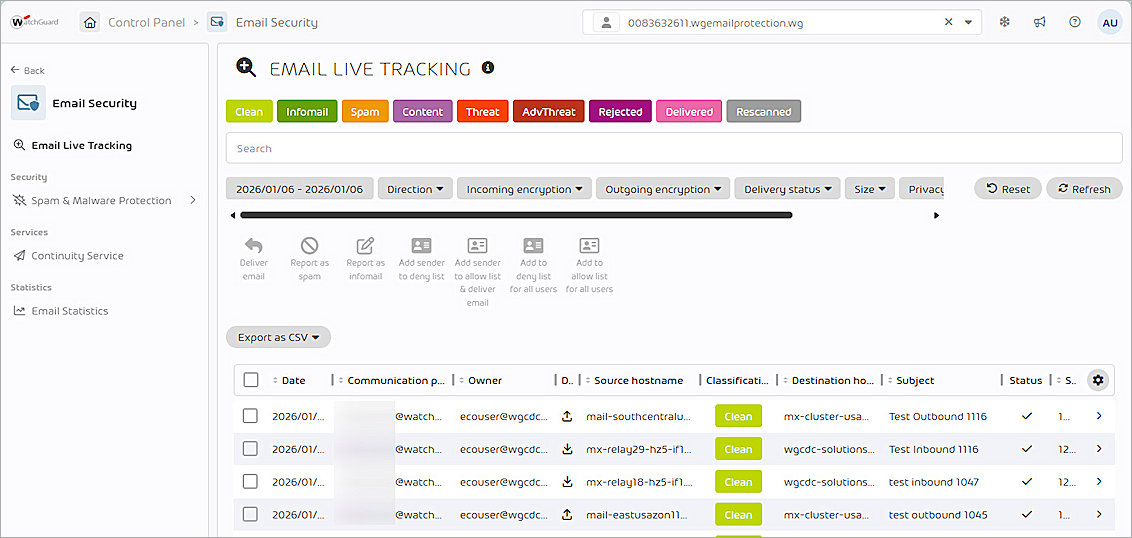Image resolution: width=1132 pixels, height=538 pixels.
Task: Click the Email Security envelope icon in sidebar
Action: tap(28, 103)
